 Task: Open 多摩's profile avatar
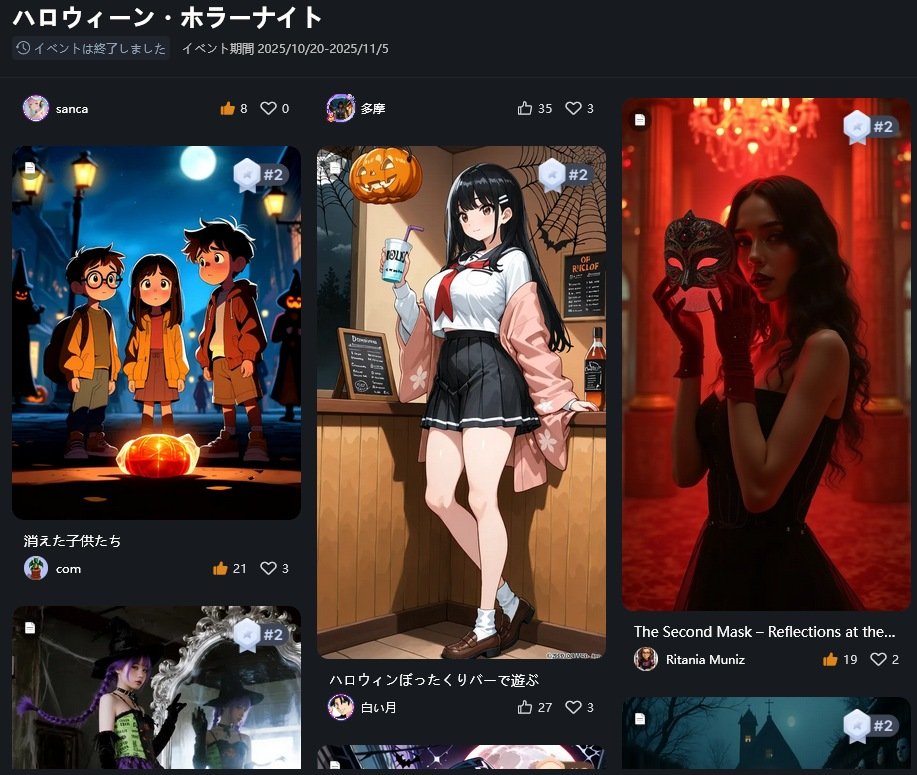[x=341, y=108]
